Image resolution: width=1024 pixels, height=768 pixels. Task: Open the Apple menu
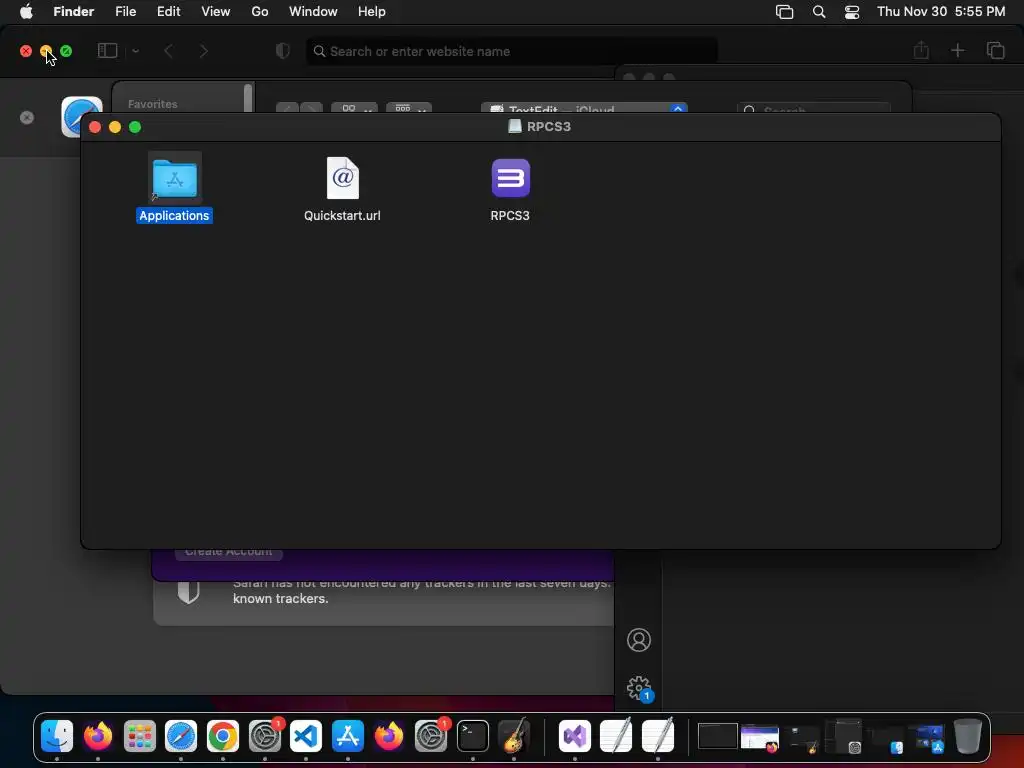(26, 12)
